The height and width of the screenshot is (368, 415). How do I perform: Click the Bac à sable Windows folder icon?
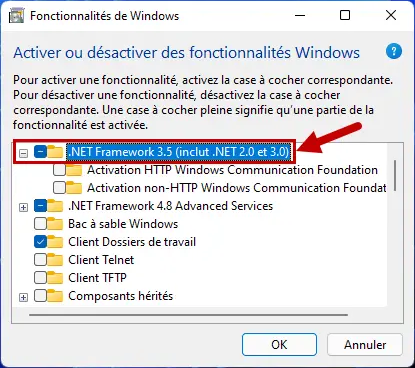55,224
